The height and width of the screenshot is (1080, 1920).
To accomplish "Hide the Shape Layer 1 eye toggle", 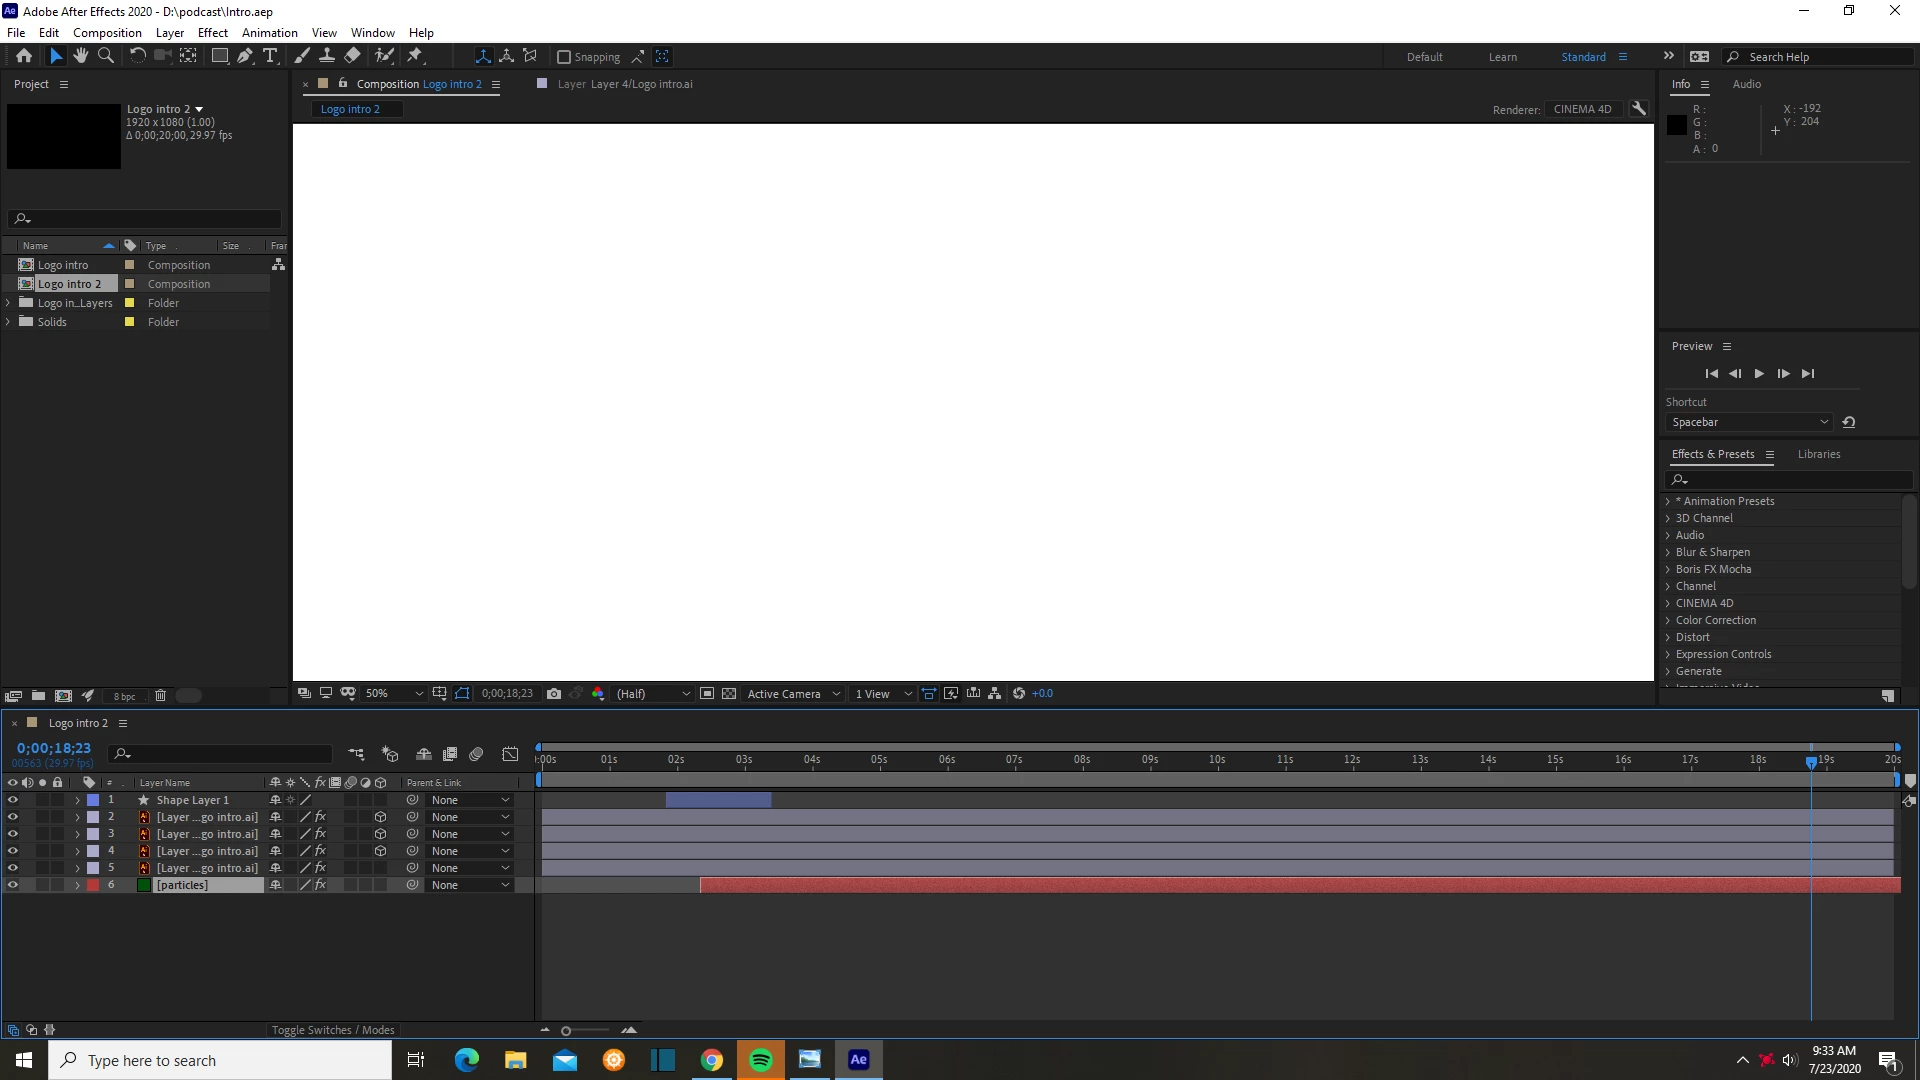I will coord(13,800).
